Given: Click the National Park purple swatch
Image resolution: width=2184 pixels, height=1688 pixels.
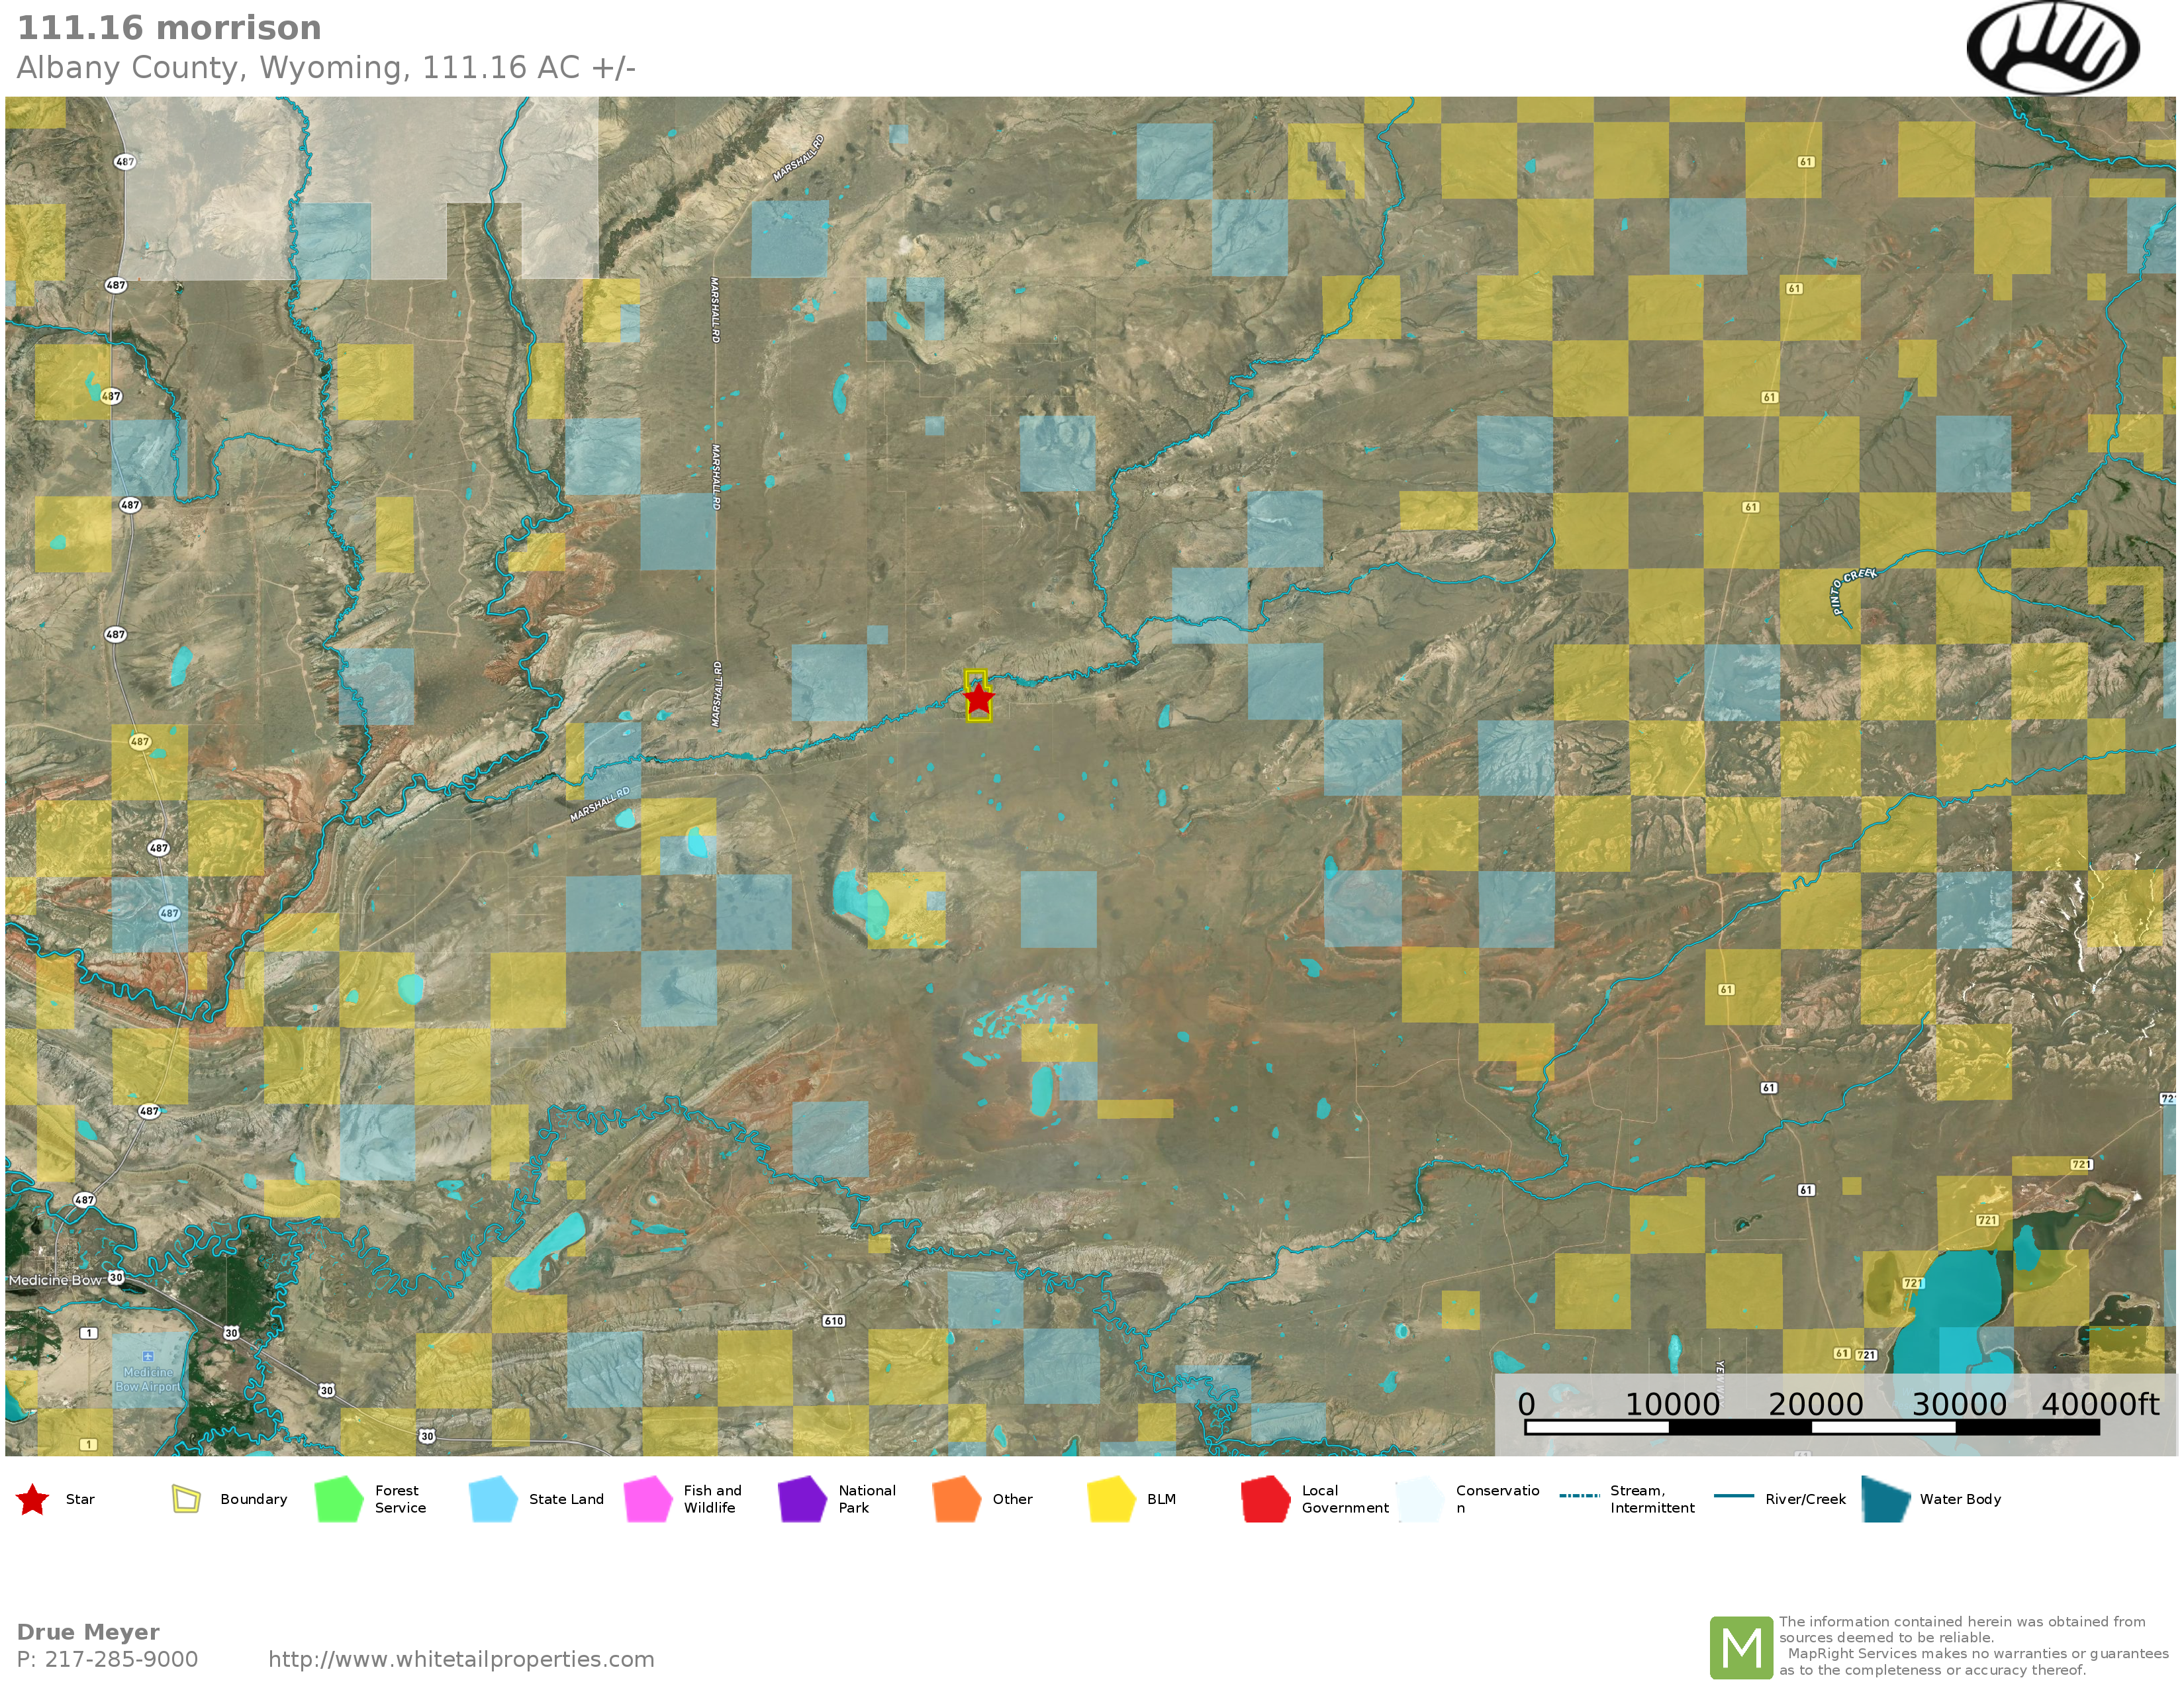Looking at the screenshot, I should [802, 1499].
